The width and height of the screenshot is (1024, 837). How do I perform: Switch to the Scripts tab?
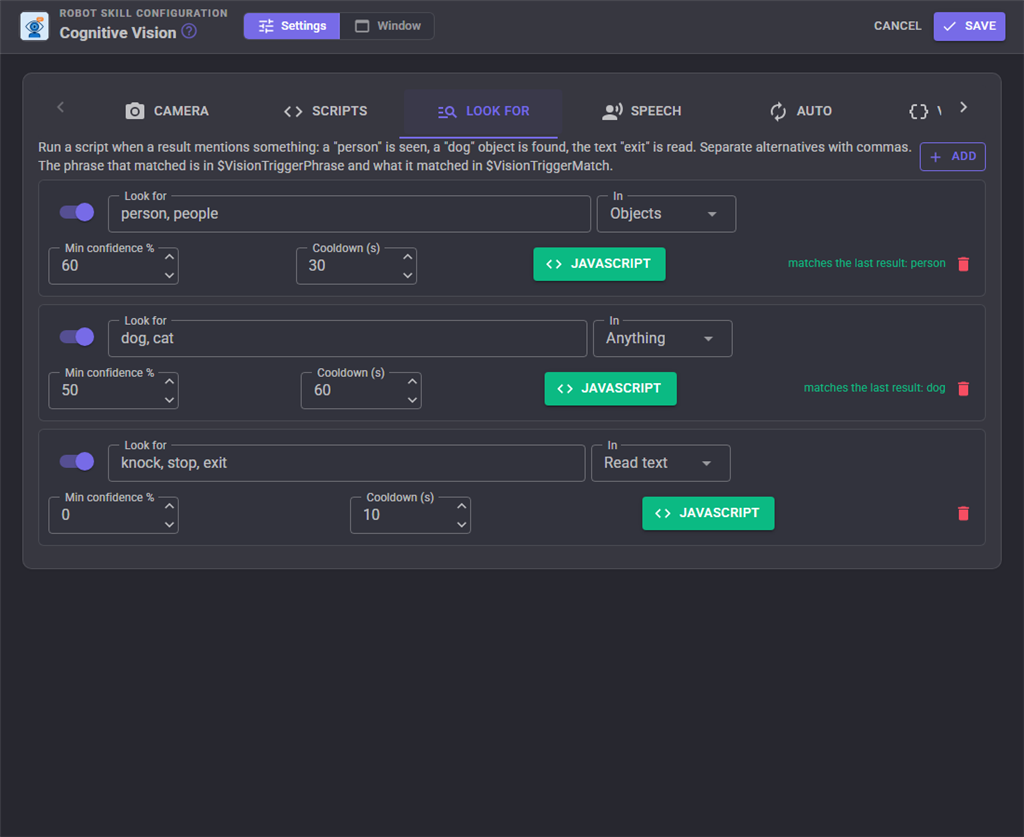(325, 111)
